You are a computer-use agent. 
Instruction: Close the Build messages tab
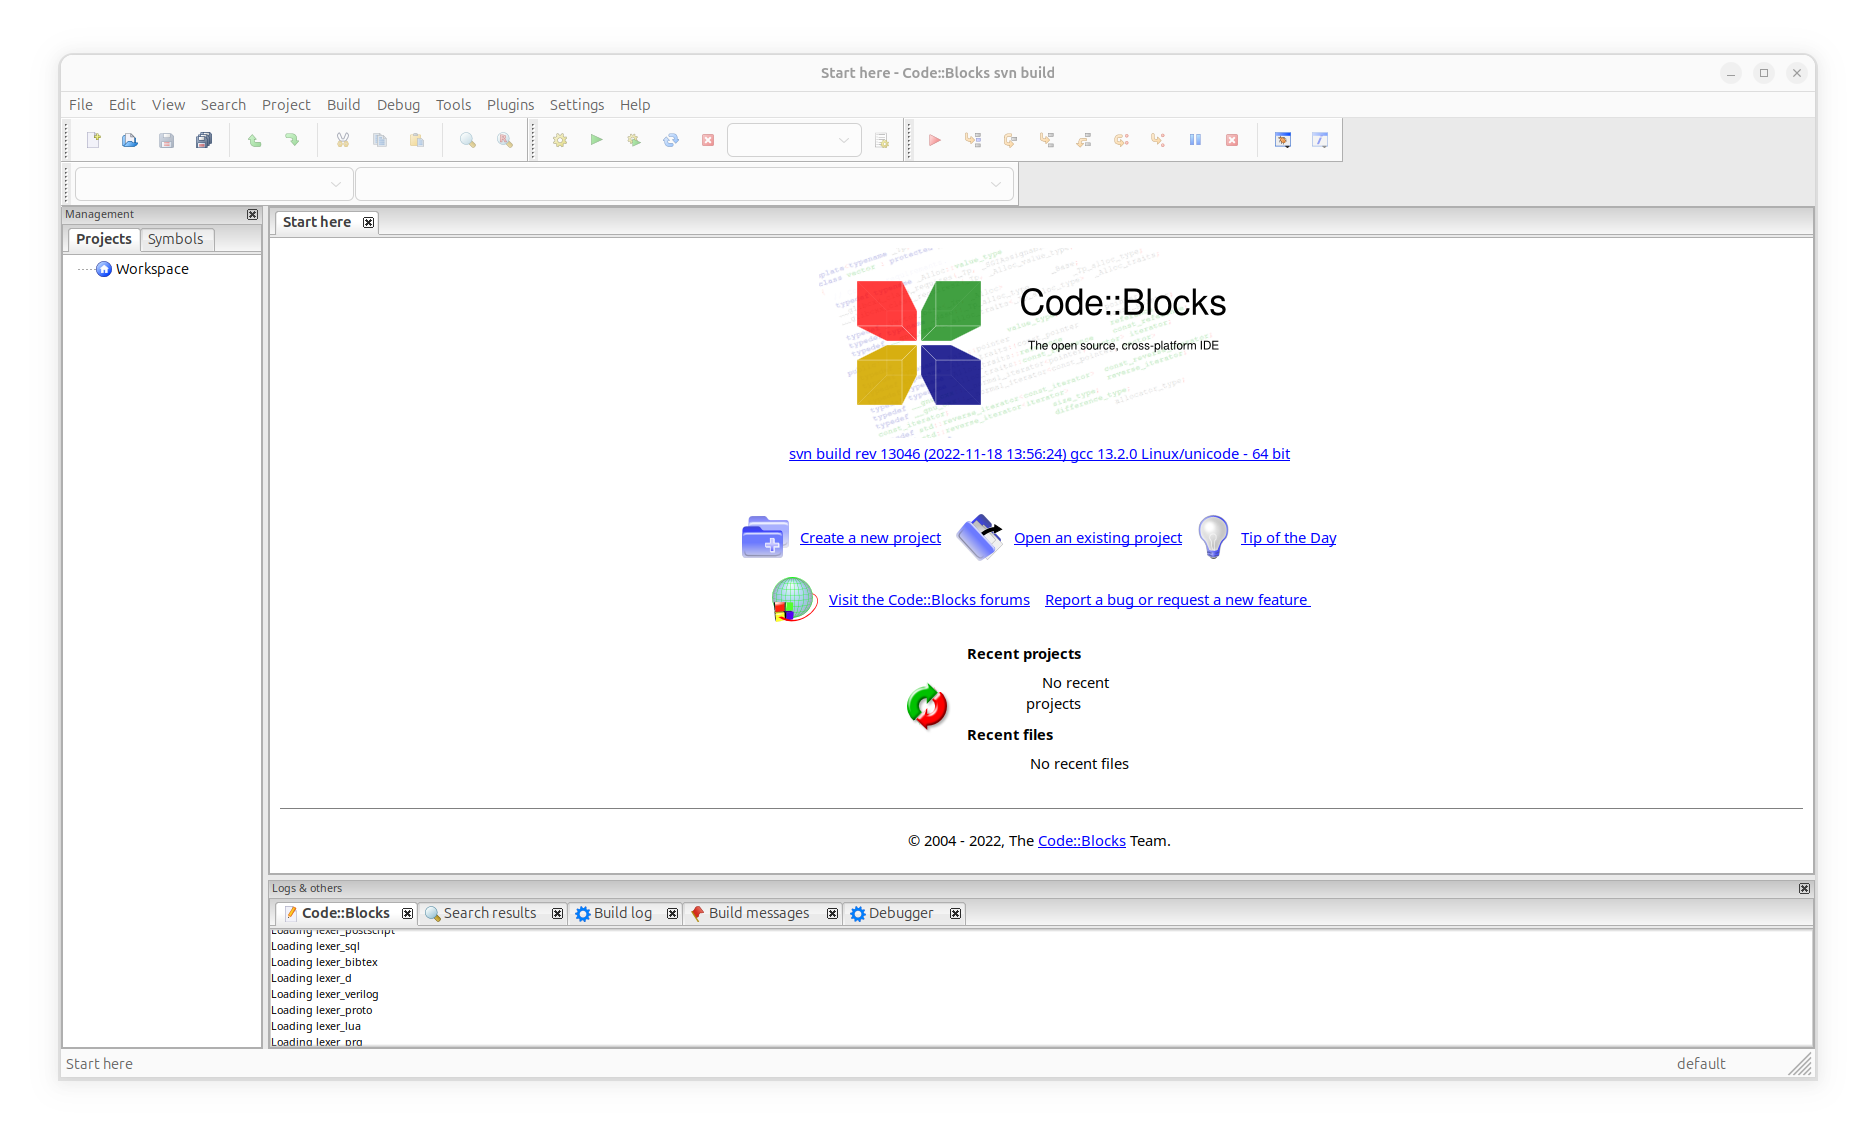832,913
